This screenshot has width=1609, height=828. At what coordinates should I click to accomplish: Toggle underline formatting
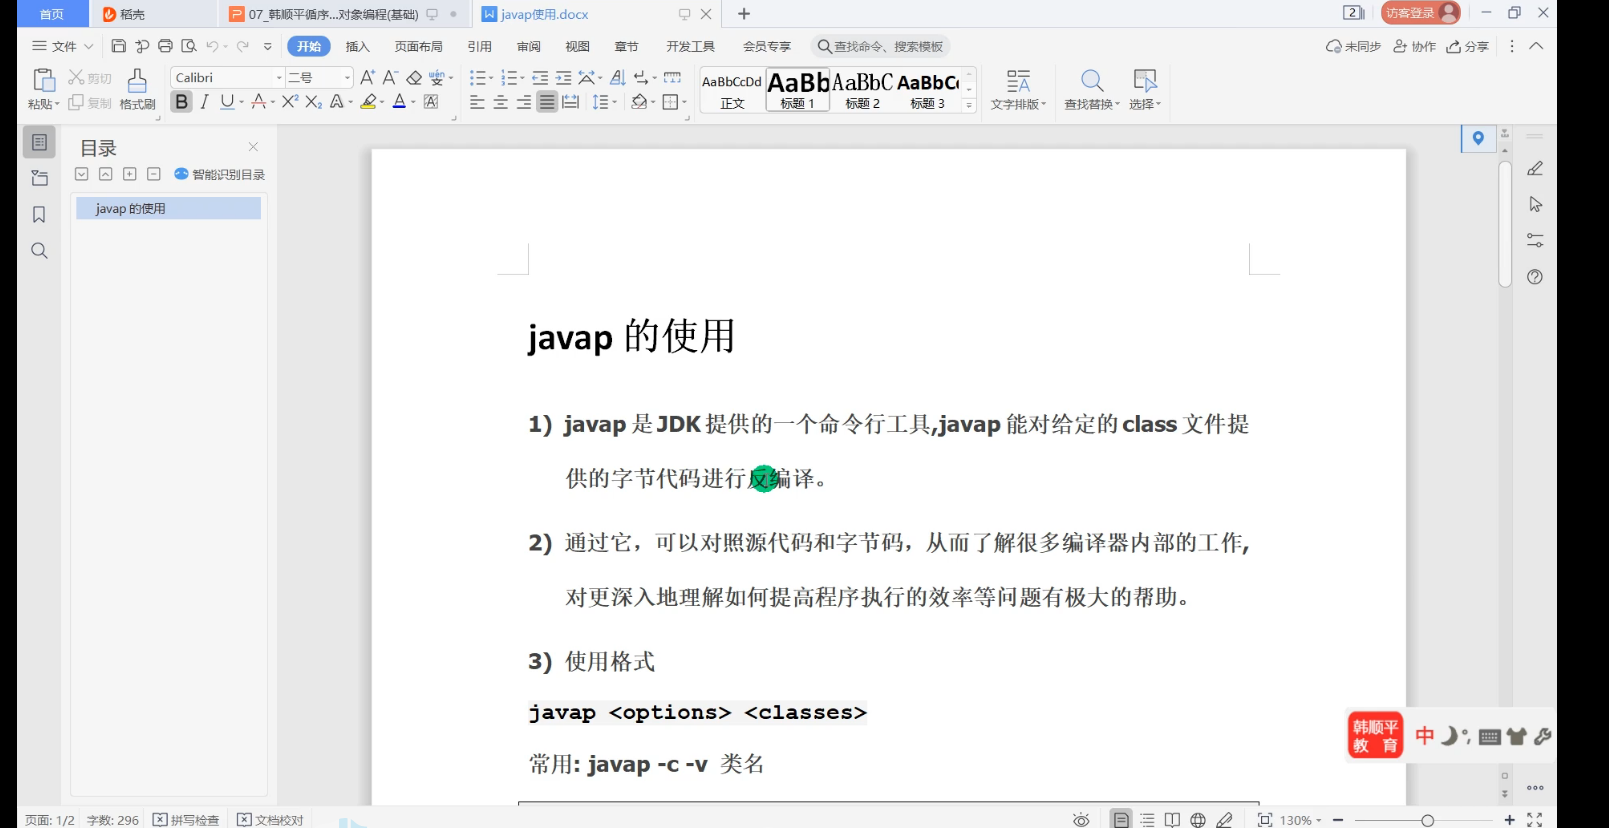point(227,101)
